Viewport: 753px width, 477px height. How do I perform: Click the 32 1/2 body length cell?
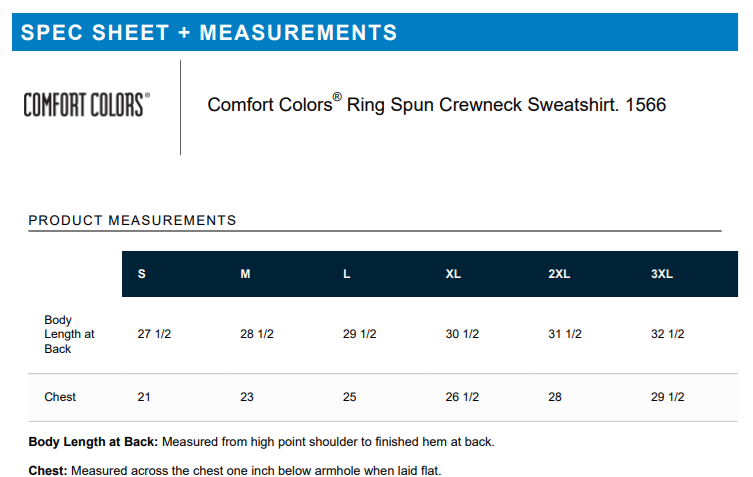[x=668, y=334]
